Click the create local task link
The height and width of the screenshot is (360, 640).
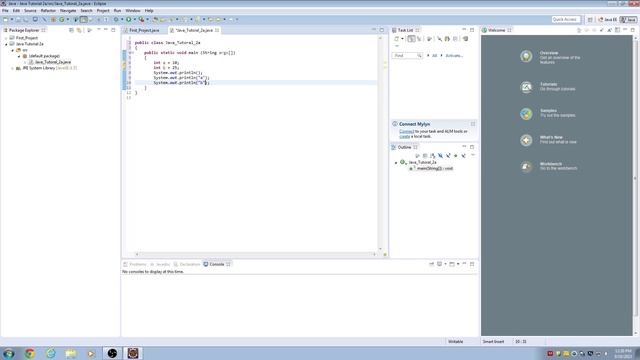pos(404,136)
